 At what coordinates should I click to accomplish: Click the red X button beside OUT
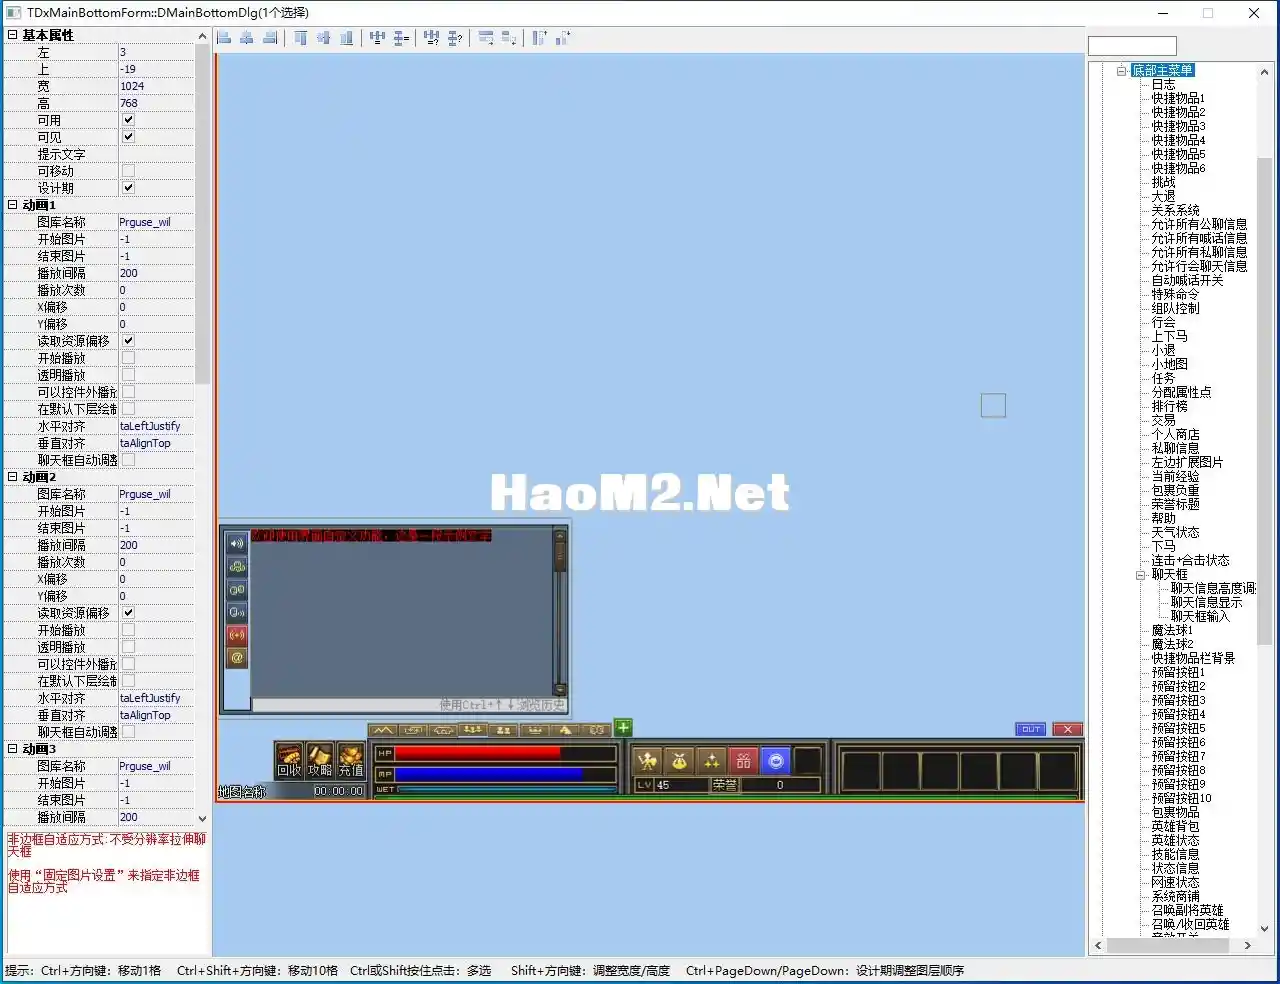pos(1068,729)
